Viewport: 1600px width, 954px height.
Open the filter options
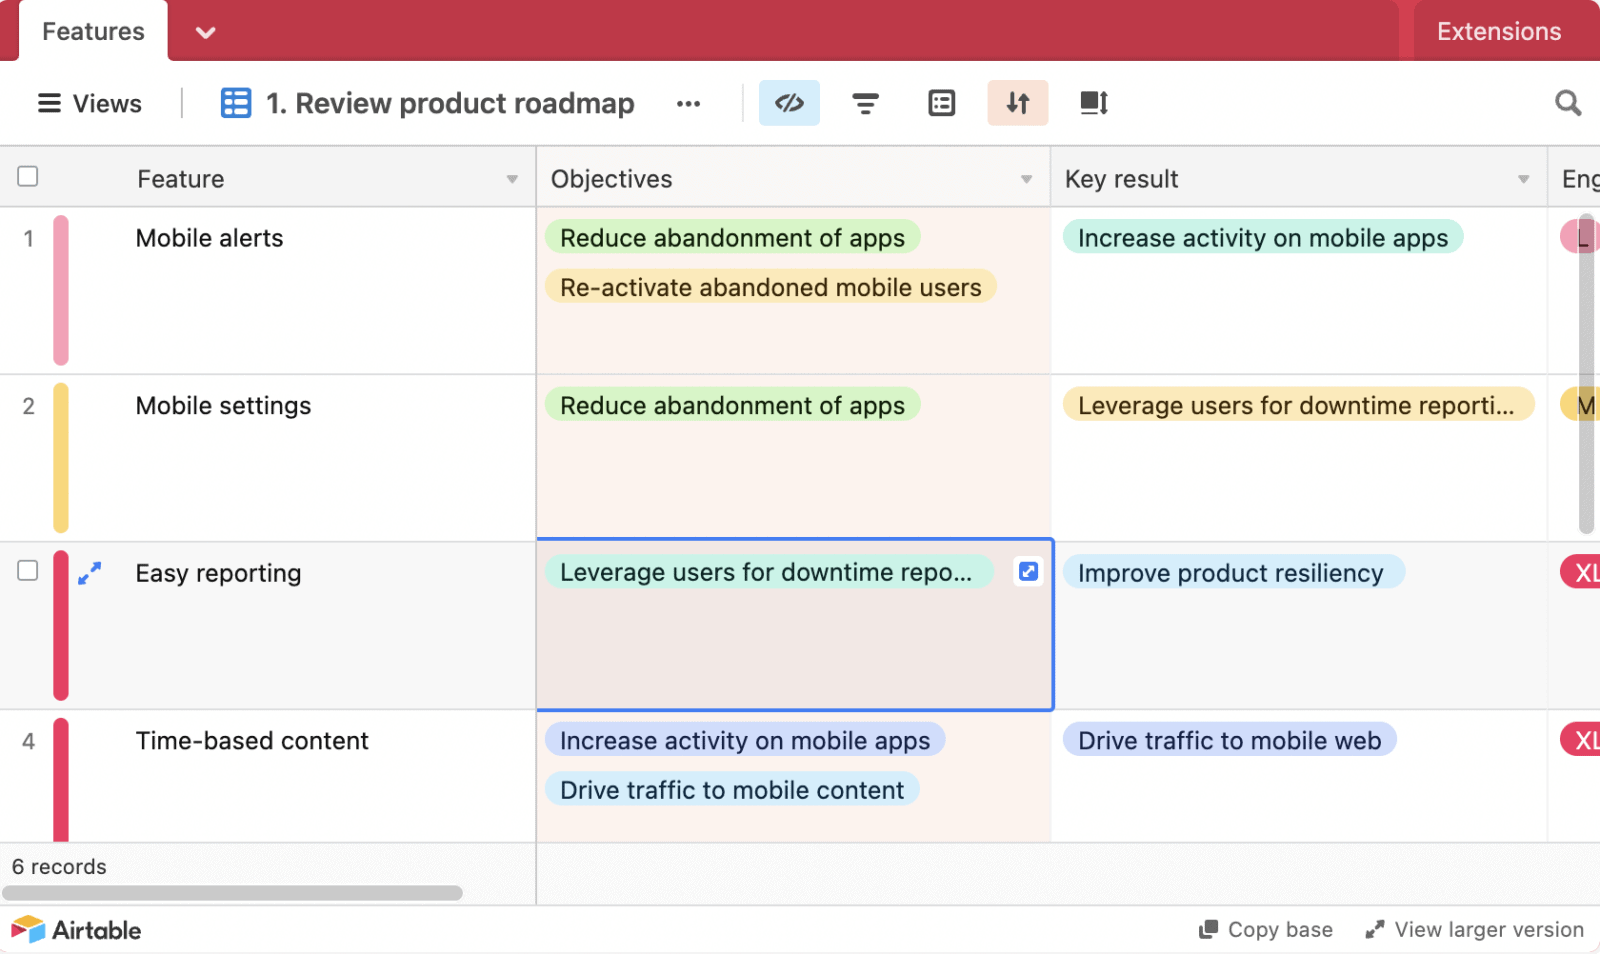click(865, 103)
